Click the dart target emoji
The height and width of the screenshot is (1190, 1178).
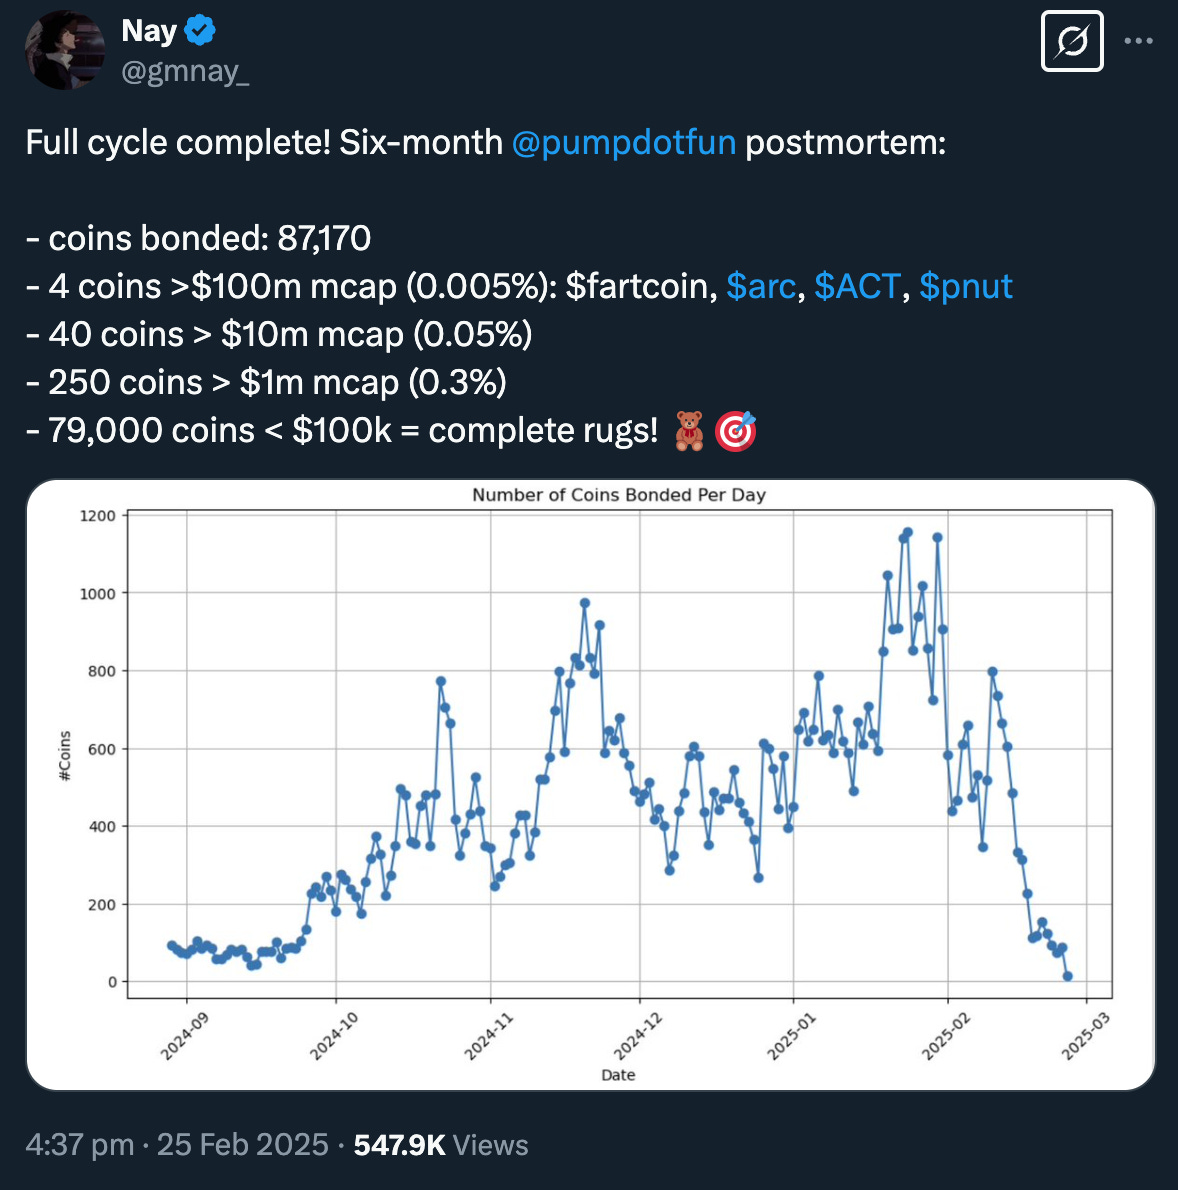point(736,431)
